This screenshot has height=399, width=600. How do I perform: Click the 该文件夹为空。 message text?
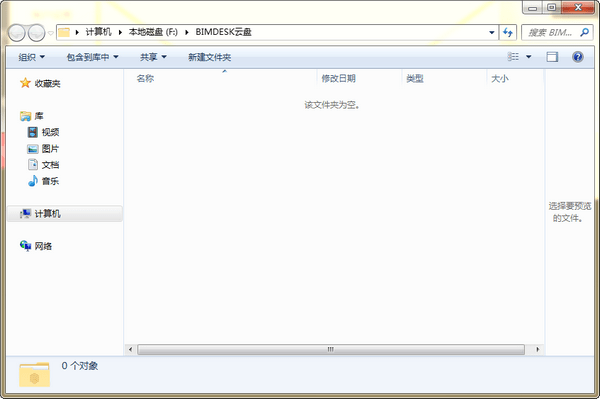[332, 105]
